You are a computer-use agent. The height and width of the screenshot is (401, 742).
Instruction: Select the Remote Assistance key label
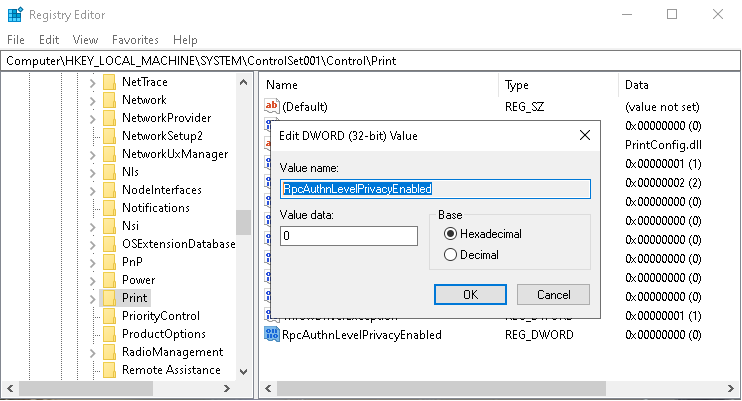pyautogui.click(x=171, y=370)
